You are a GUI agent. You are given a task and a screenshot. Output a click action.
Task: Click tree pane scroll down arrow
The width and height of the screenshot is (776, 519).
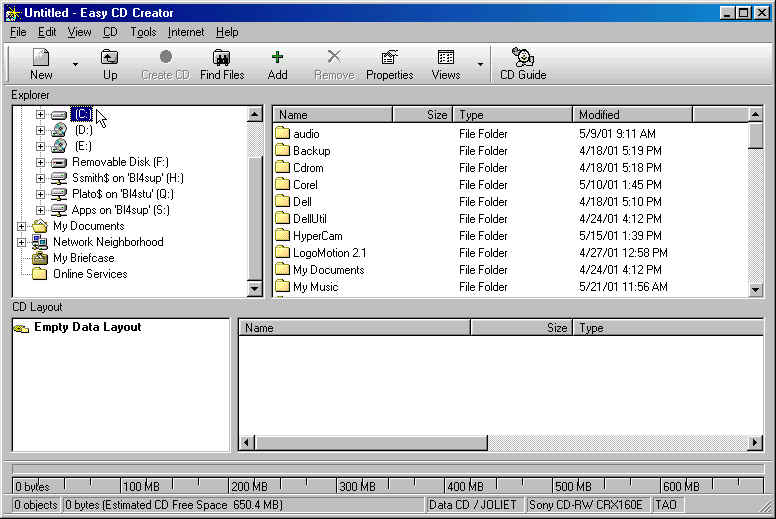pyautogui.click(x=254, y=288)
